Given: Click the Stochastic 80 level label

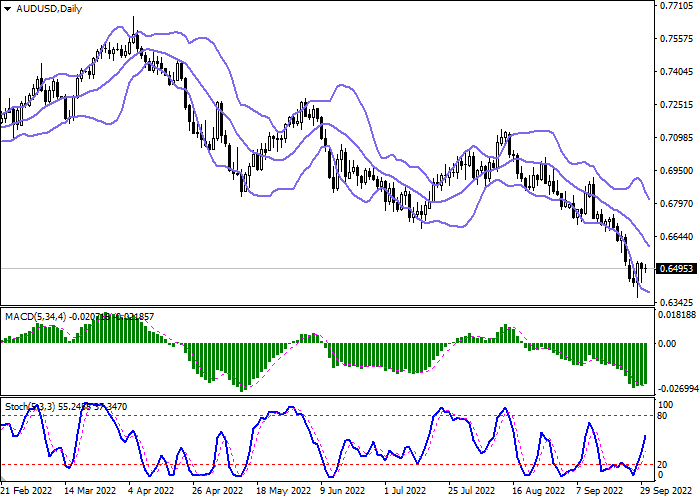Looking at the screenshot, I should click(x=663, y=415).
